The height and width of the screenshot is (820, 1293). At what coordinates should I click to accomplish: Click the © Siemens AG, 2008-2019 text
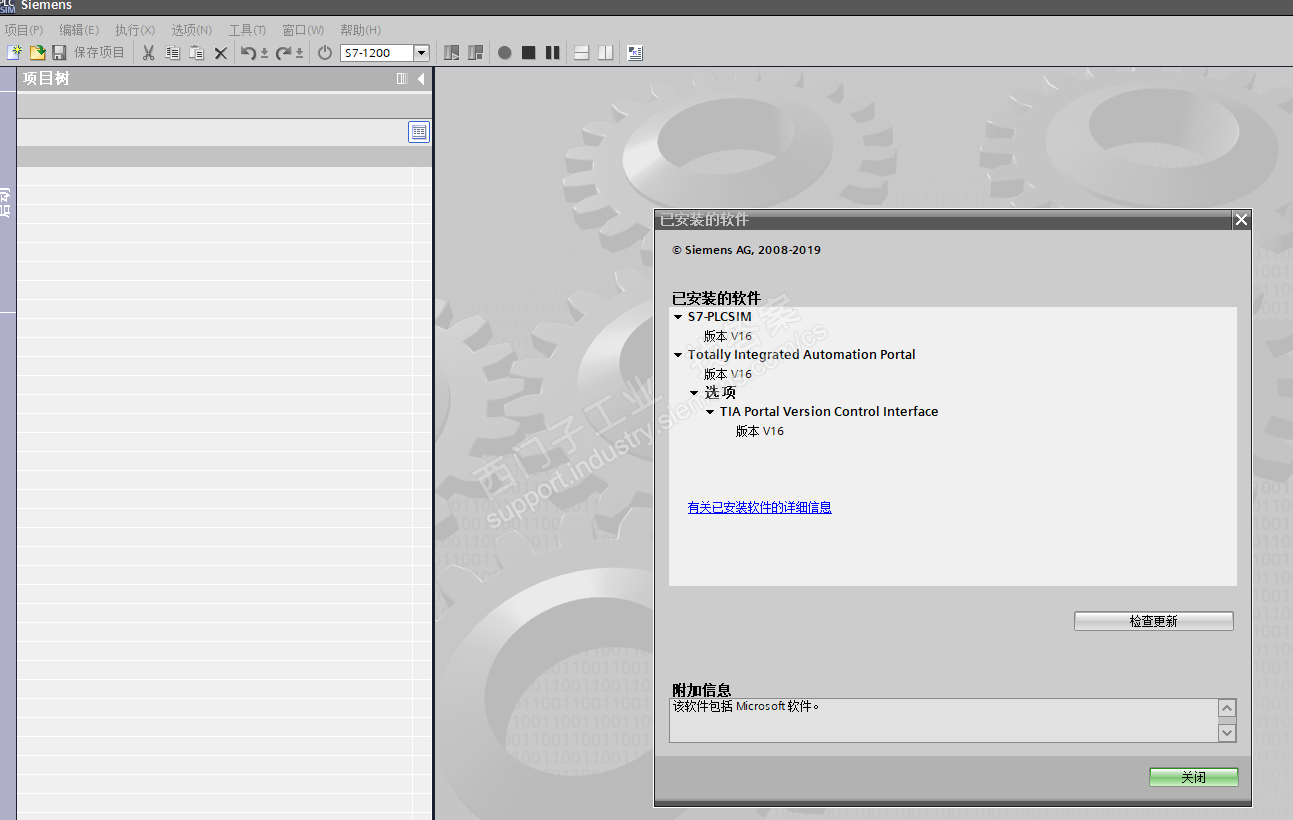point(746,250)
